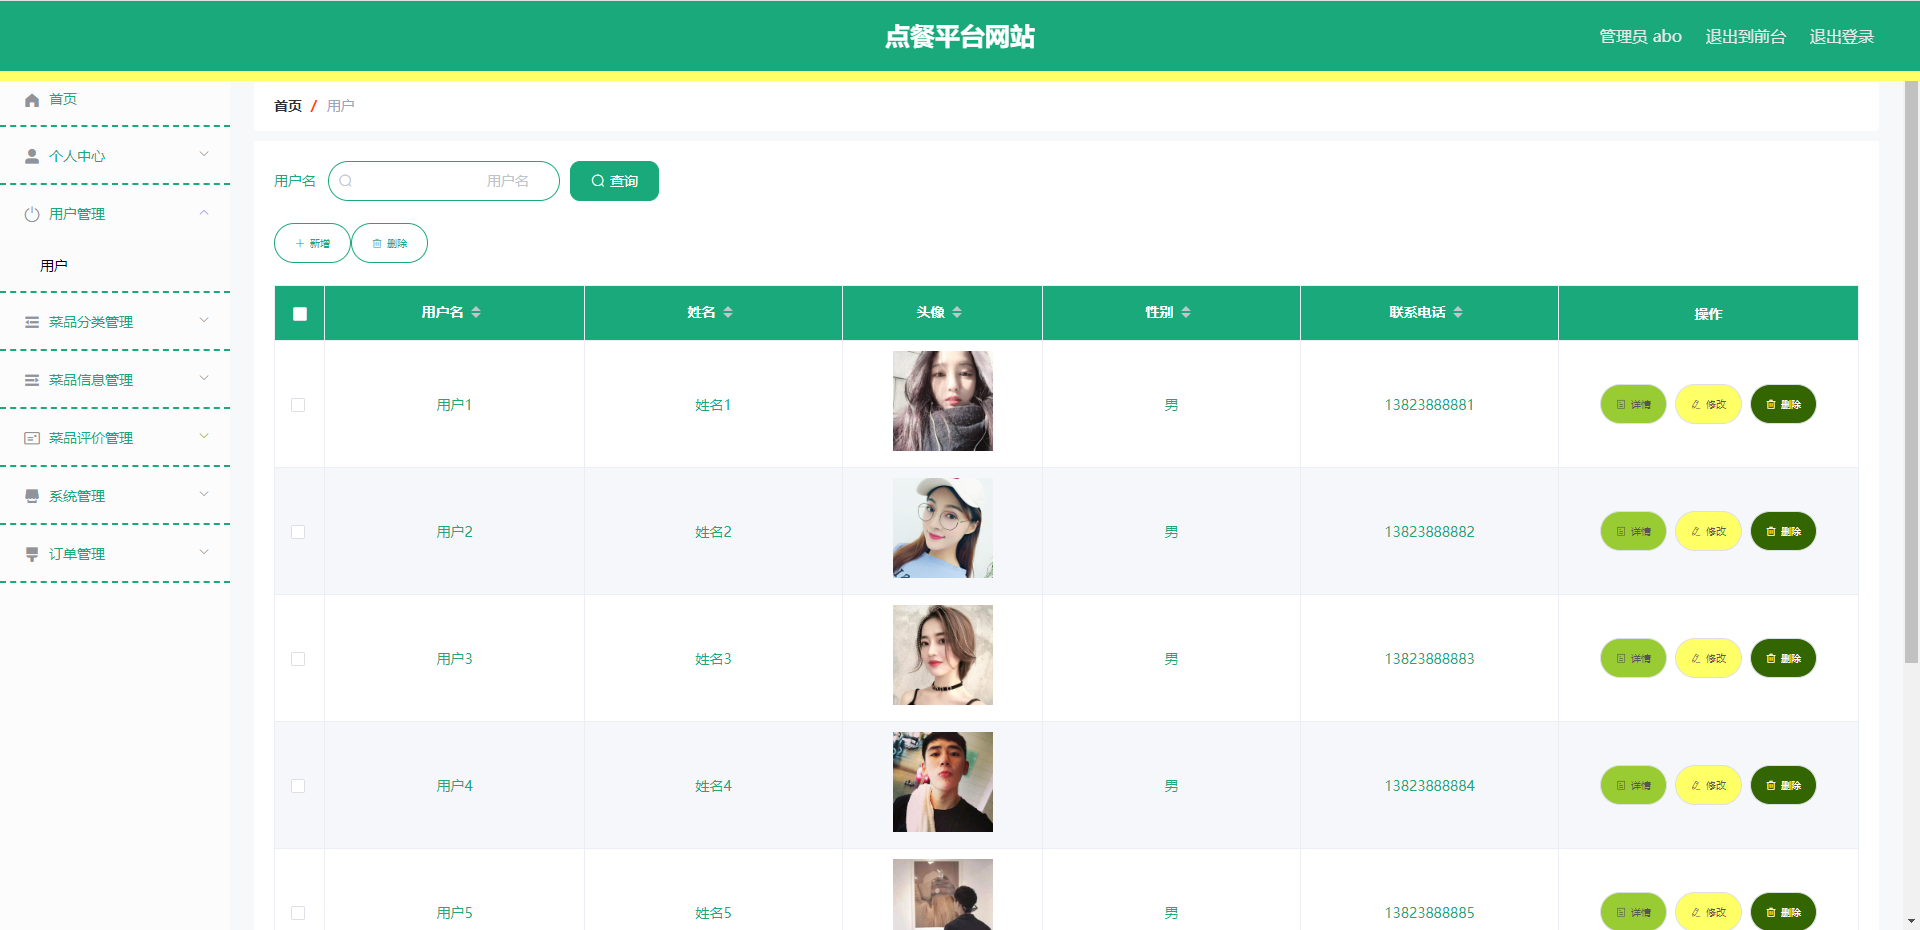The image size is (1920, 930).
Task: Click the monitor icon beside 系统管理
Action: [32, 496]
